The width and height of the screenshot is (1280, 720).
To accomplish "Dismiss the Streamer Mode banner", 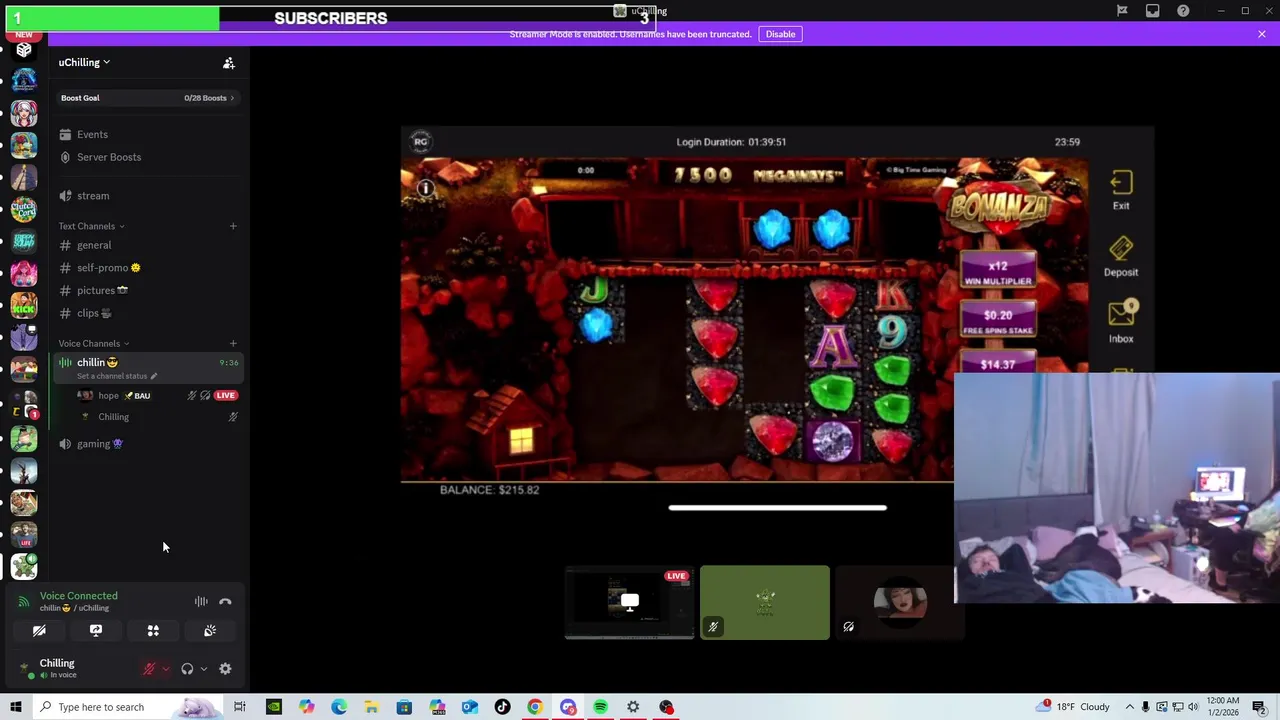I will [1262, 34].
